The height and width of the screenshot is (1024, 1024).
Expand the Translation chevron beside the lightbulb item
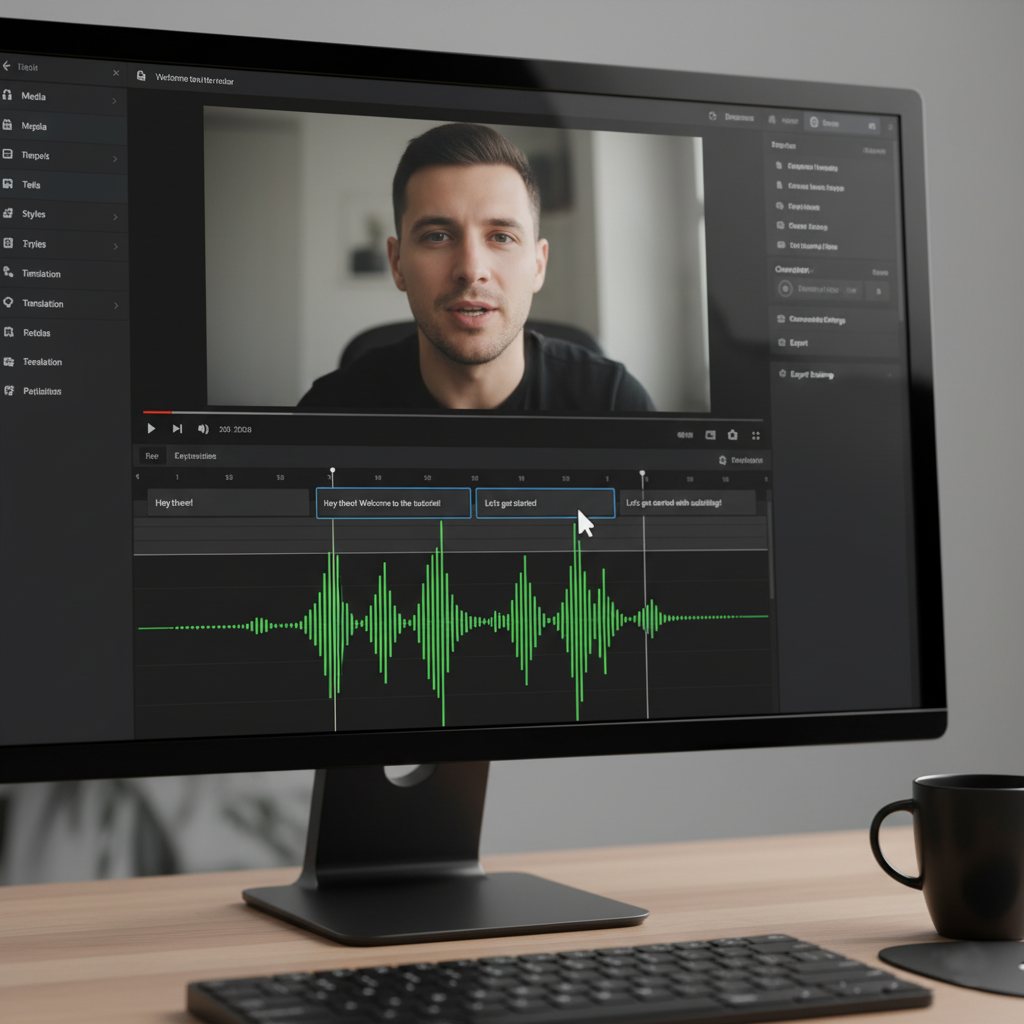point(115,305)
